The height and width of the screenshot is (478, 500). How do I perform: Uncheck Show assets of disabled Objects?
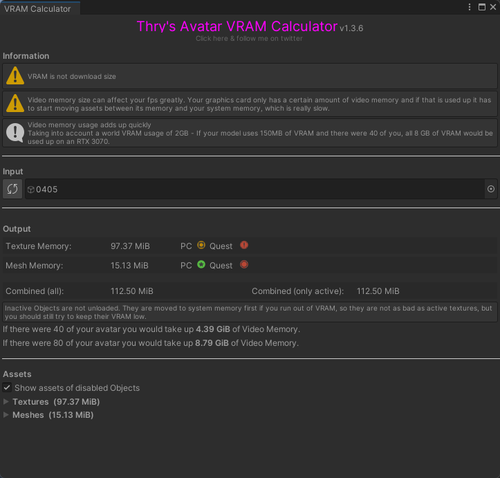pyautogui.click(x=7, y=387)
